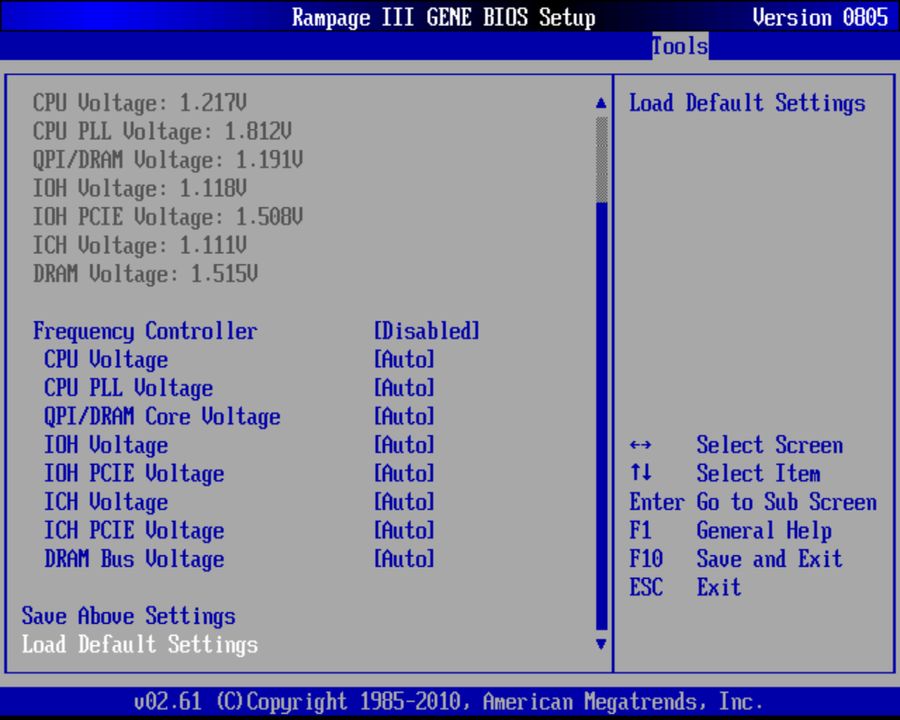900x720 pixels.
Task: Click the ICH PCIE Voltage setting label
Action: (x=134, y=531)
